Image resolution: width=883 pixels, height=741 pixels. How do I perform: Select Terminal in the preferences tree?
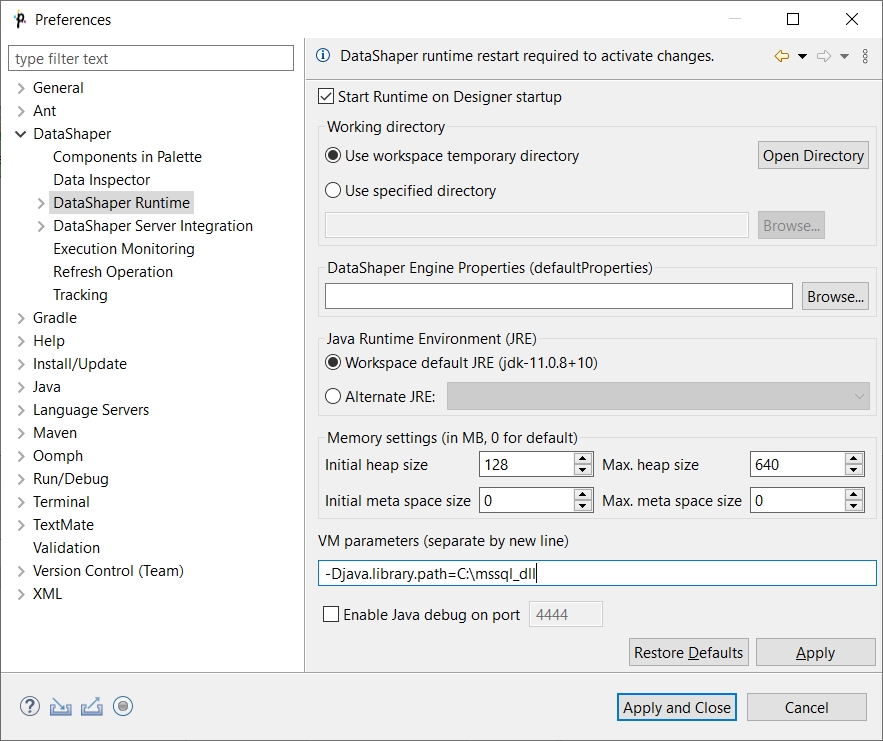[61, 502]
